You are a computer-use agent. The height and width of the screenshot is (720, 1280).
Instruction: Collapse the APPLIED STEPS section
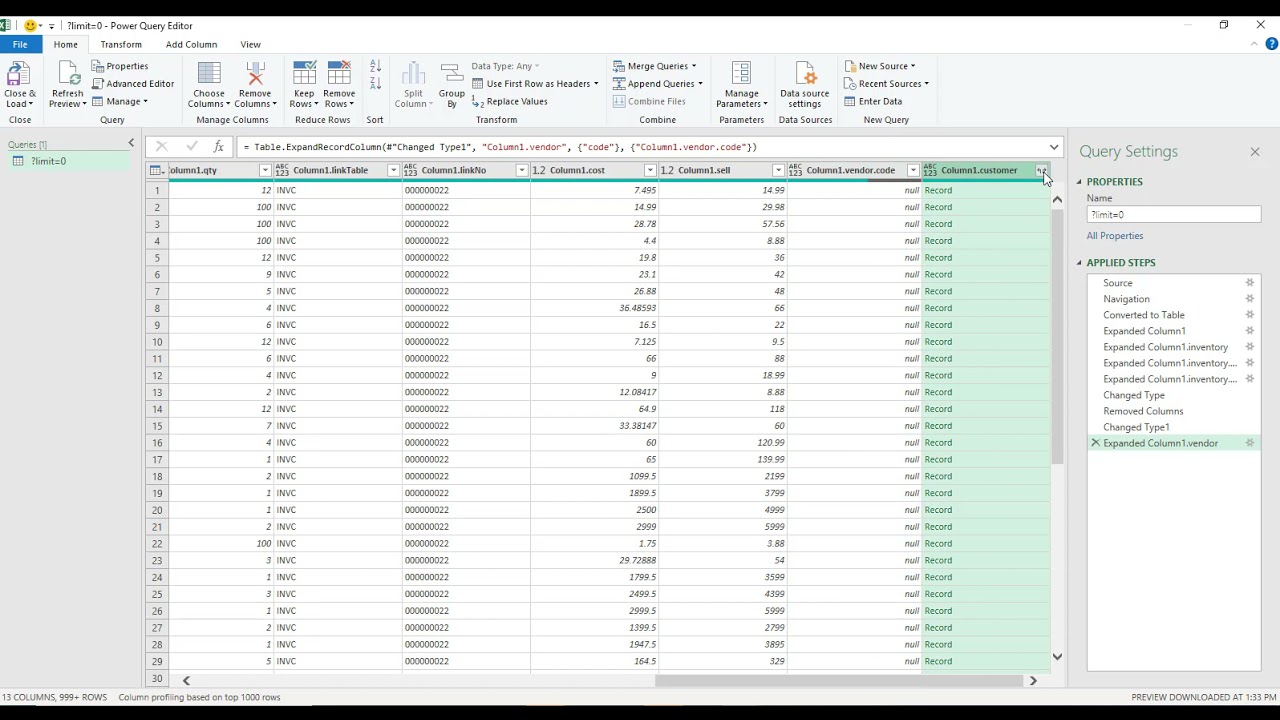[1080, 263]
